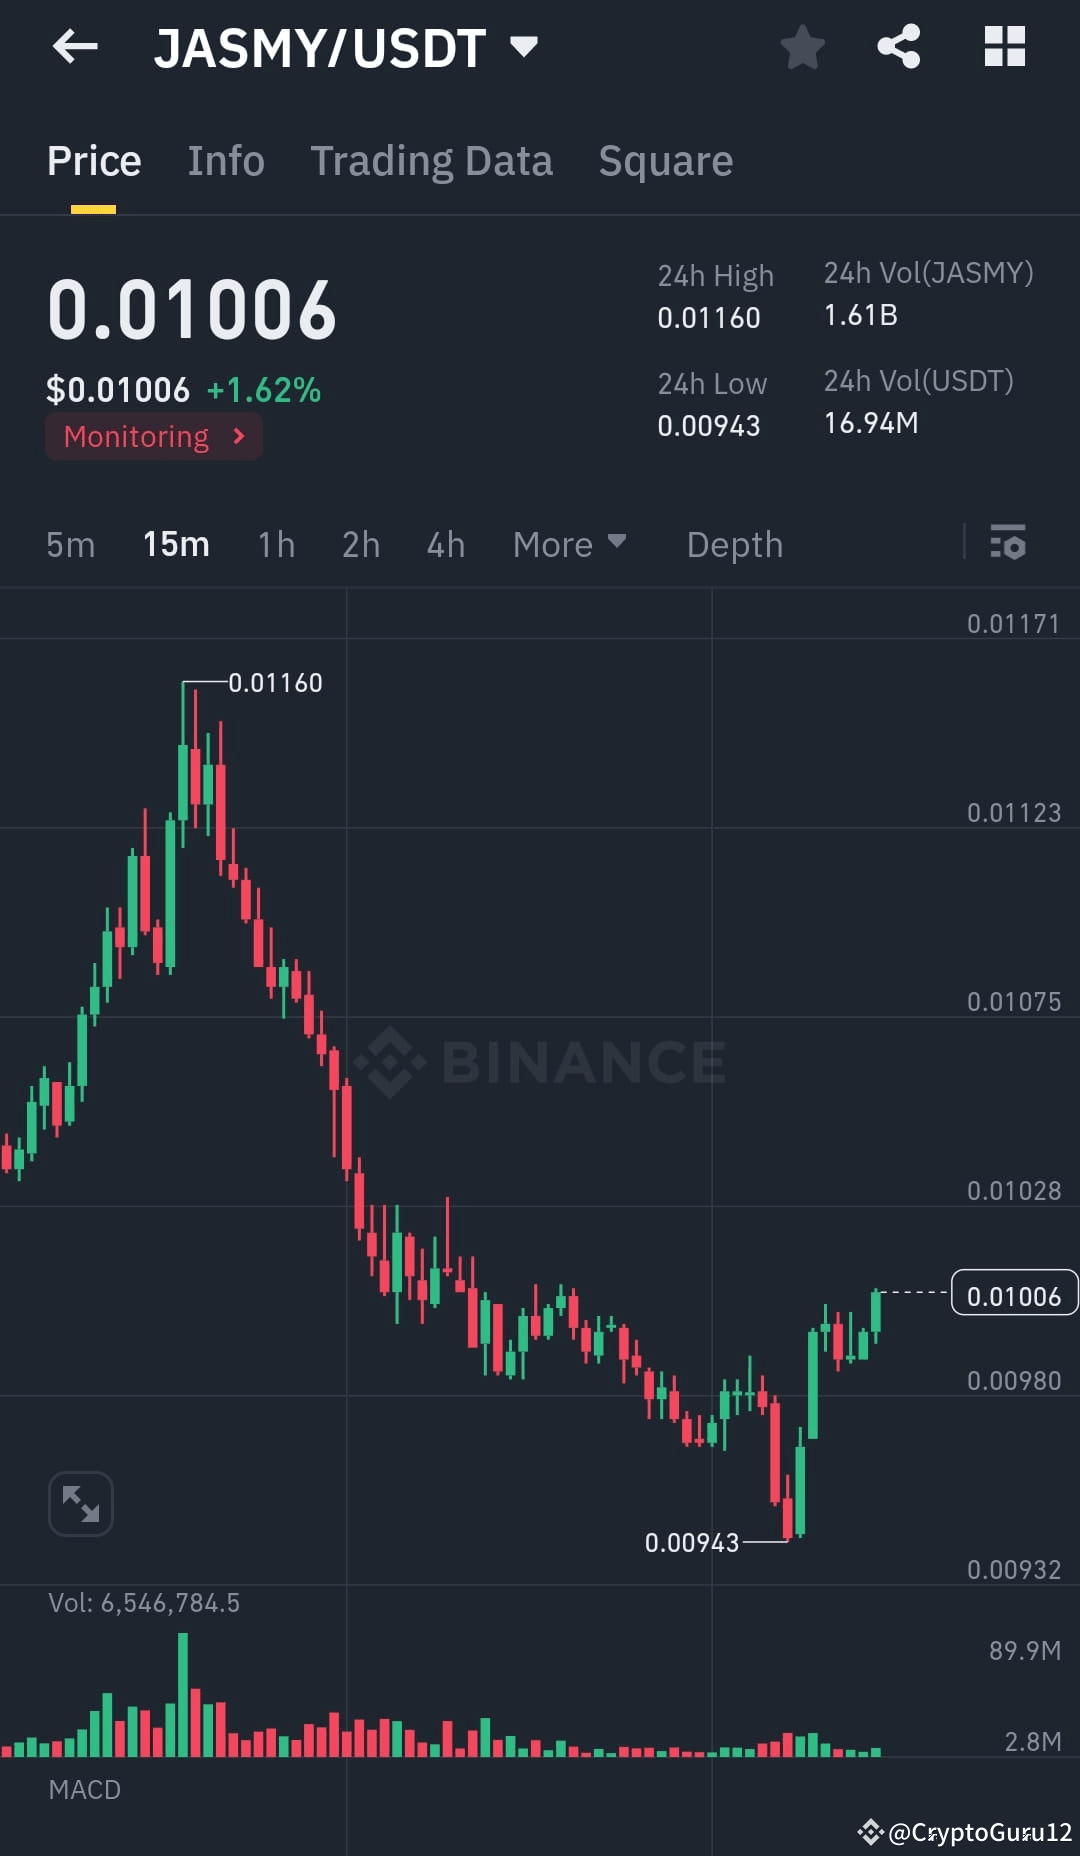
Task: Enable the 4h chart interval
Action: pyautogui.click(x=444, y=544)
